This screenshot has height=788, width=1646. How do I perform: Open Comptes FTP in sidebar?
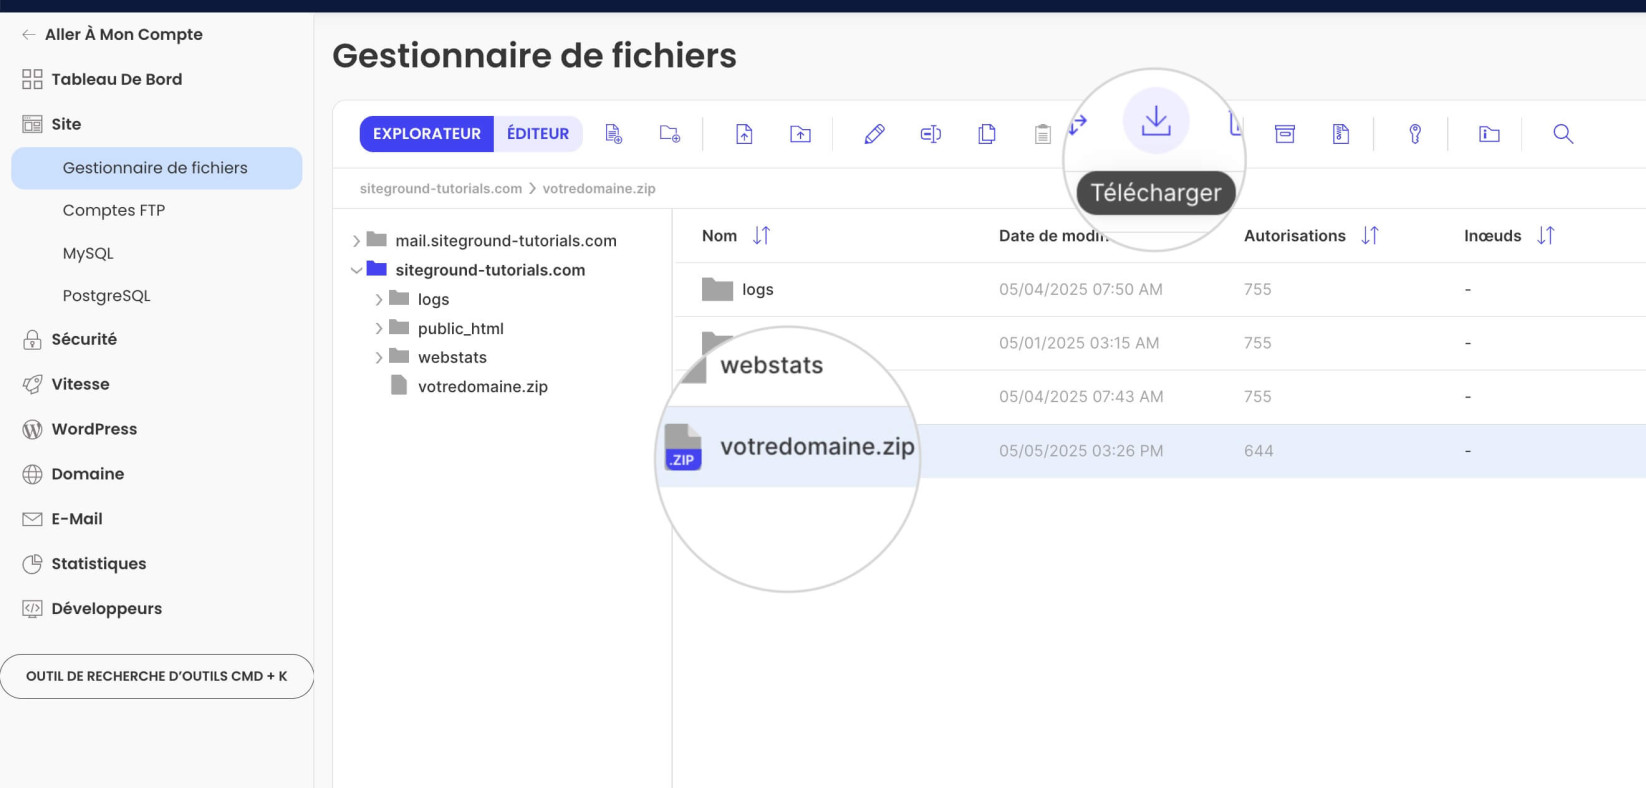coord(114,210)
